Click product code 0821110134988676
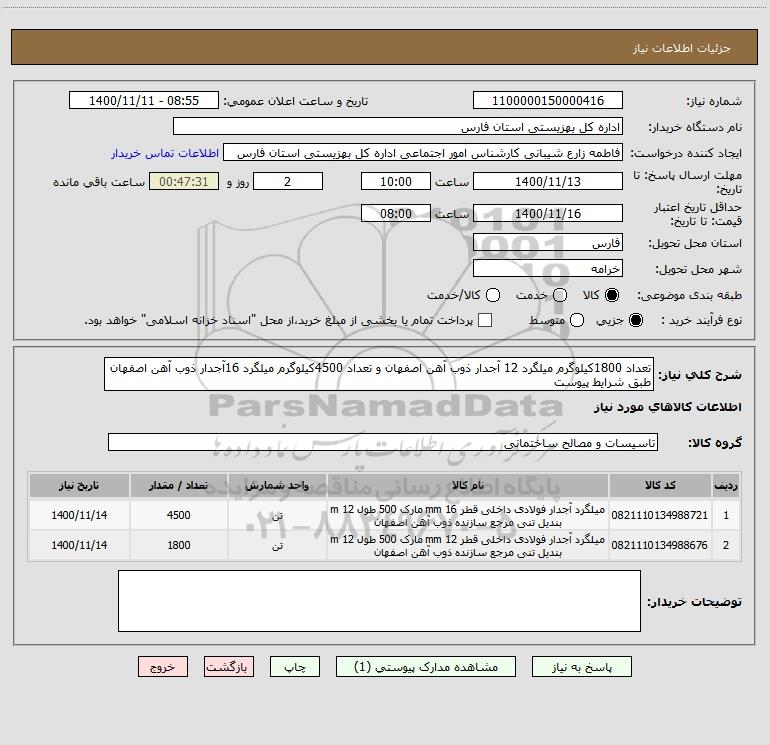Image resolution: width=770 pixels, height=745 pixels. [x=660, y=545]
